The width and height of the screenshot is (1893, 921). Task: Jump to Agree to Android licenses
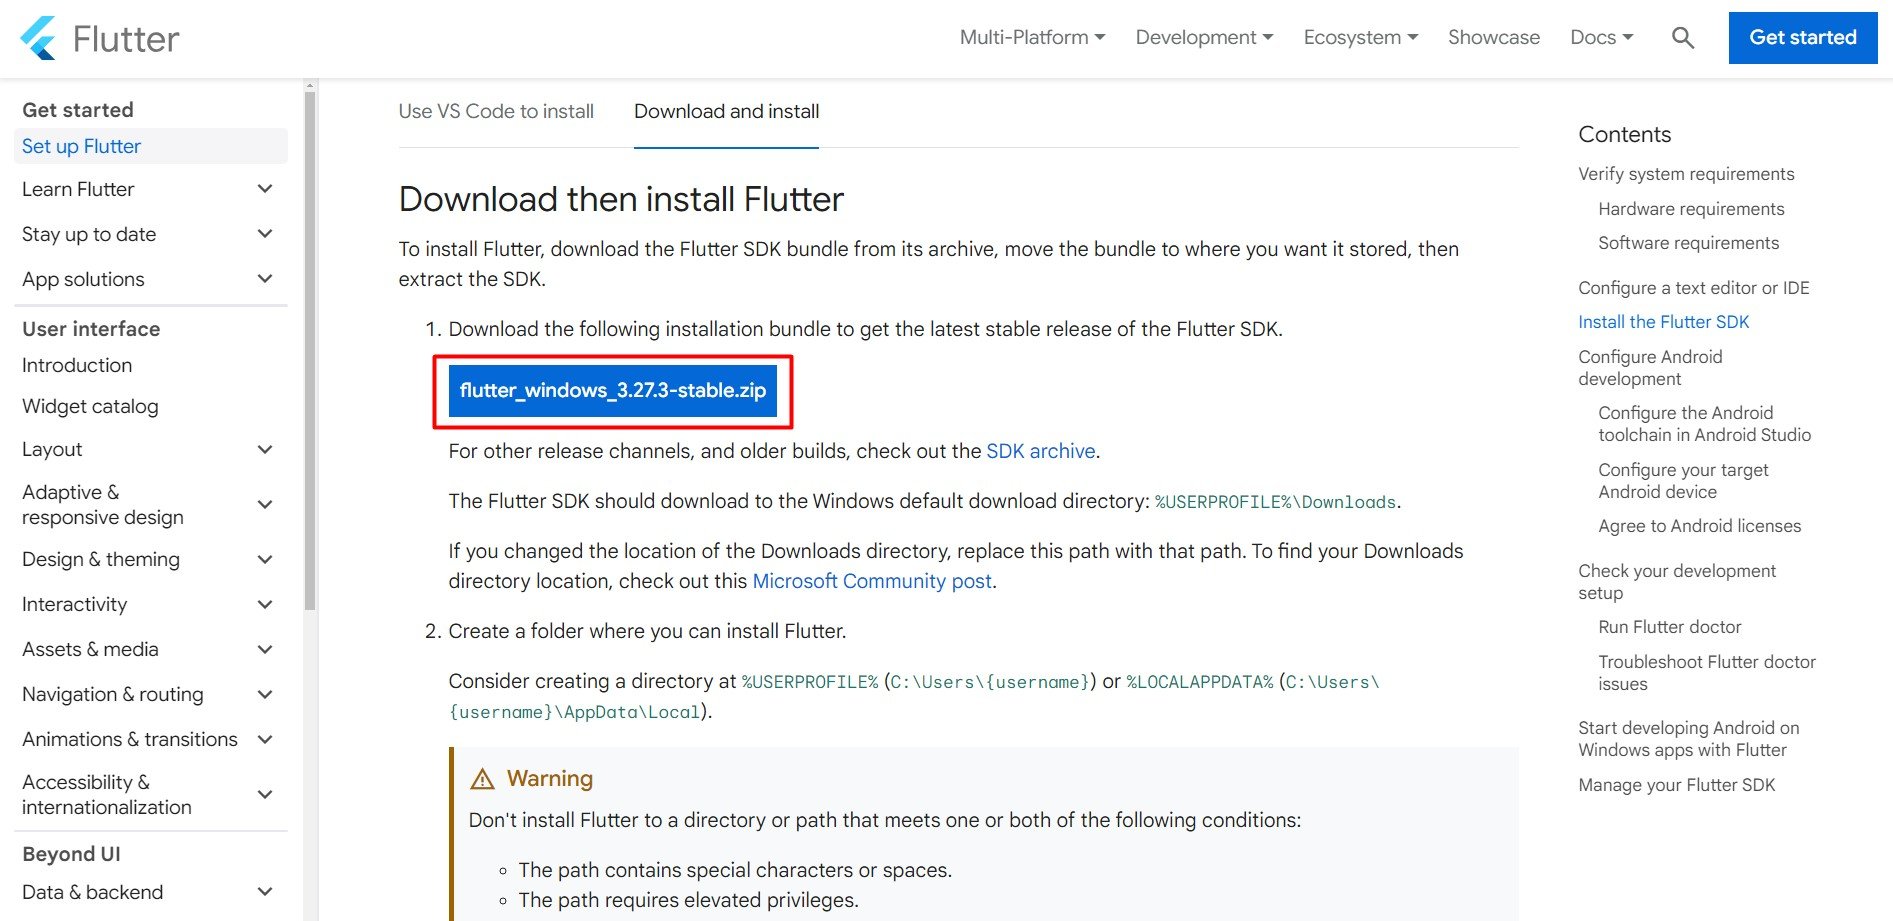point(1699,526)
